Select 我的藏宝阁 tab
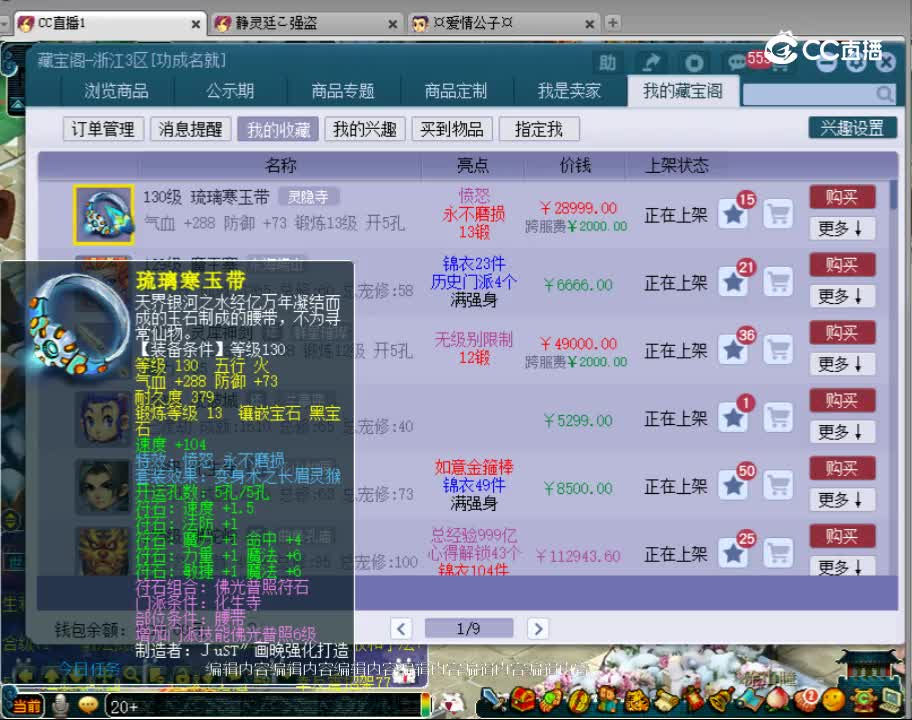The height and width of the screenshot is (720, 912). [x=683, y=91]
